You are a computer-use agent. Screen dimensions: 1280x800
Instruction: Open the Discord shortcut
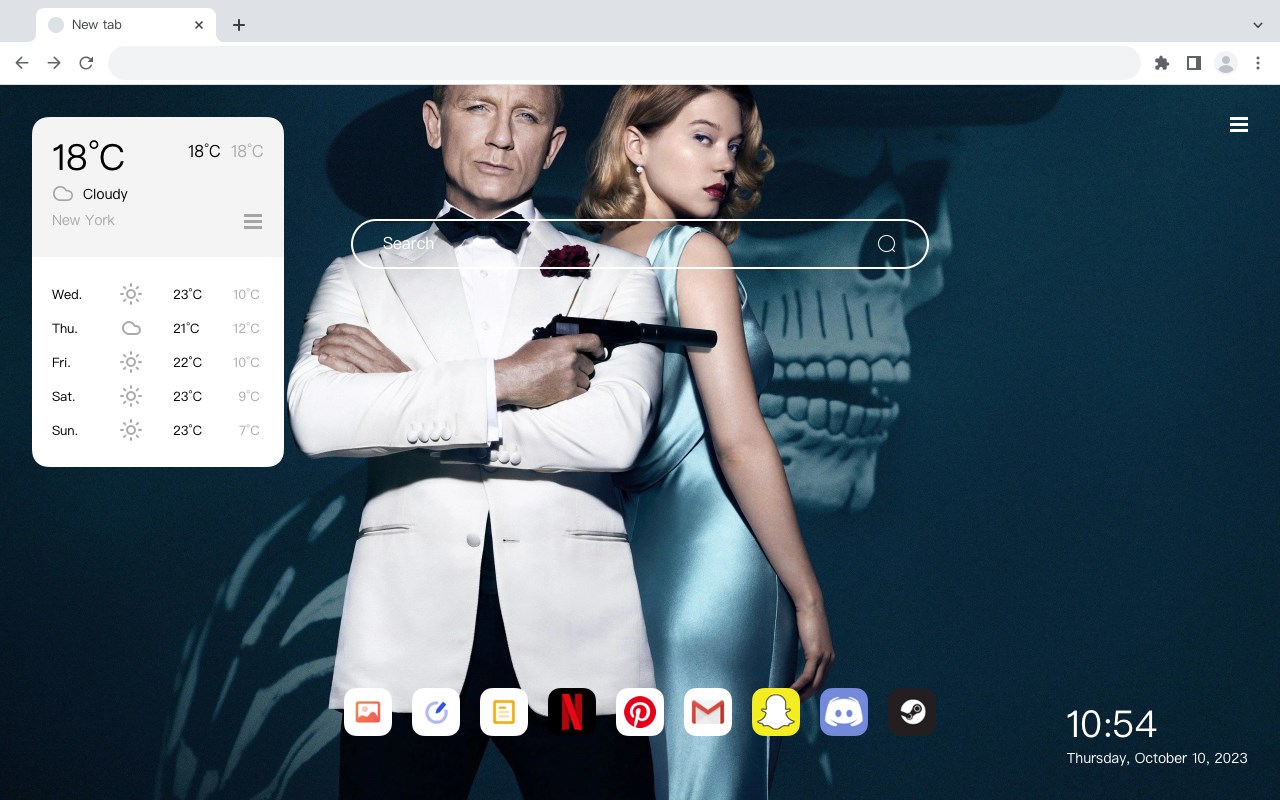tap(844, 712)
